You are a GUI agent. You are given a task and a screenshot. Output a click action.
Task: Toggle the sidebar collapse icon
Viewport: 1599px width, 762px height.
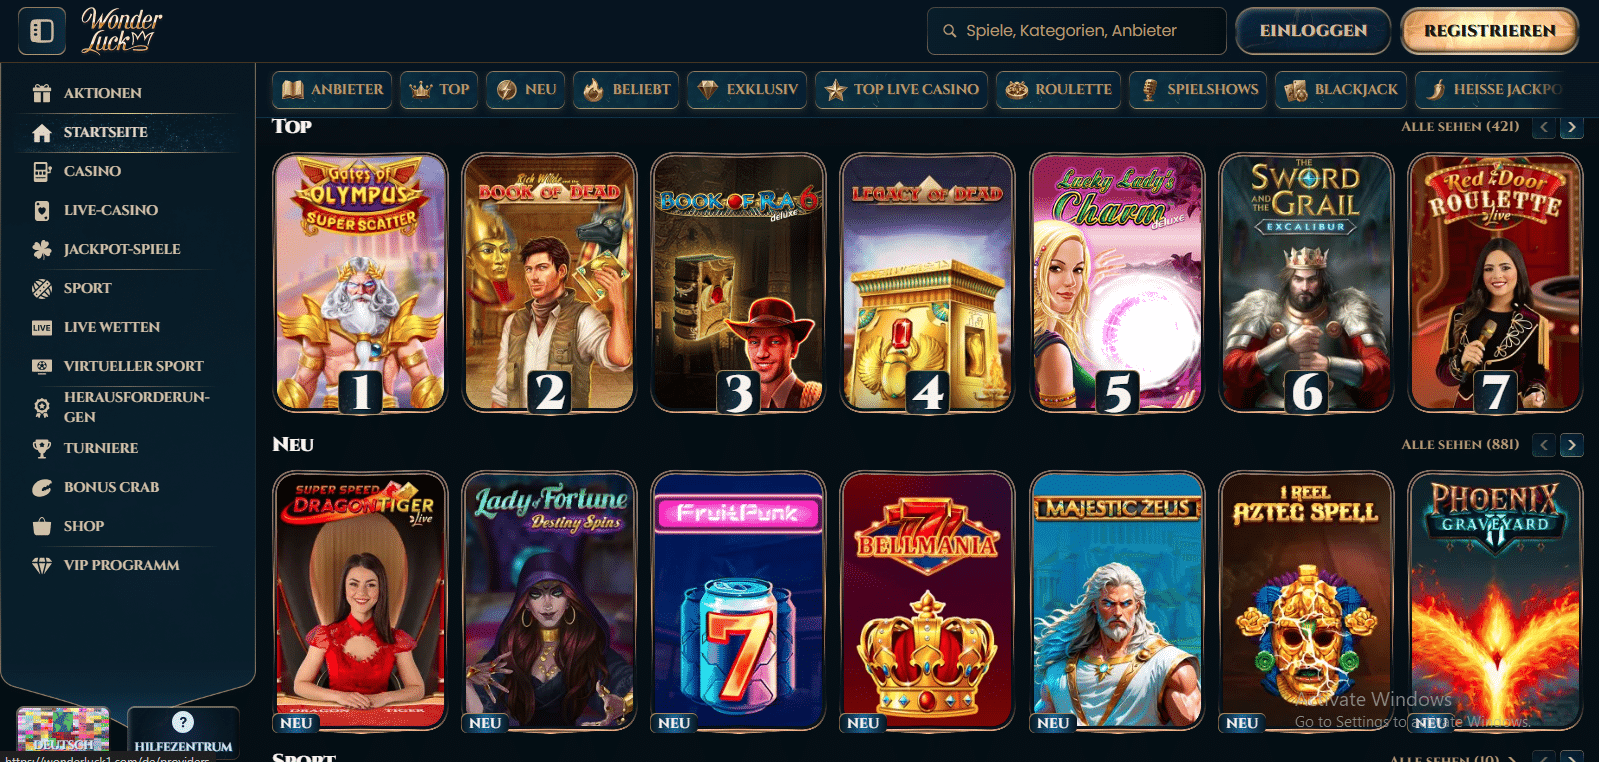coord(42,31)
